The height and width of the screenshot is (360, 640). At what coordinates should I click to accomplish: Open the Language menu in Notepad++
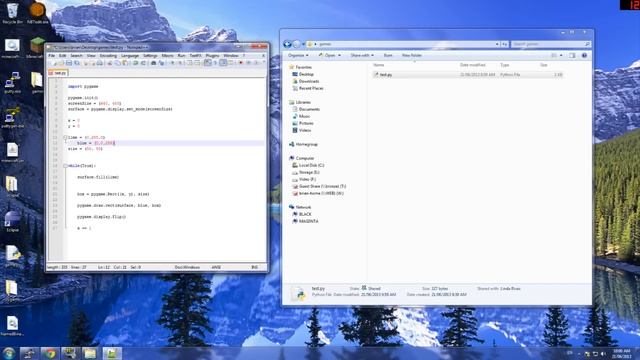click(130, 56)
